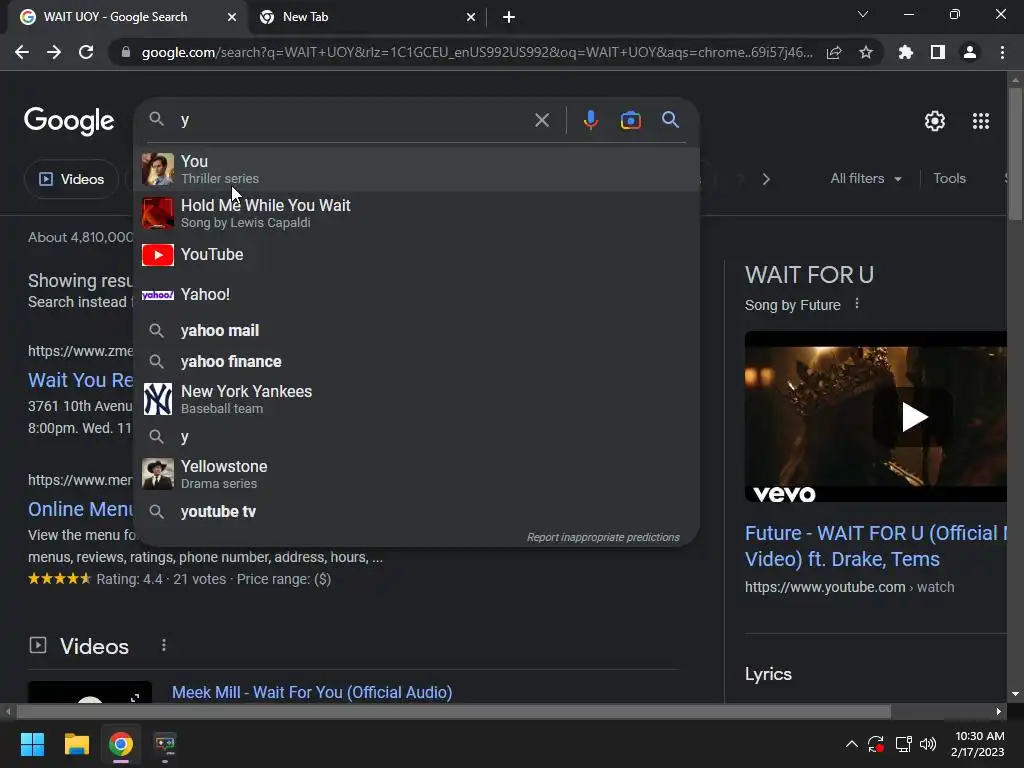Open the Chrome profile icon
Screen dimensions: 1024x768
[970, 52]
